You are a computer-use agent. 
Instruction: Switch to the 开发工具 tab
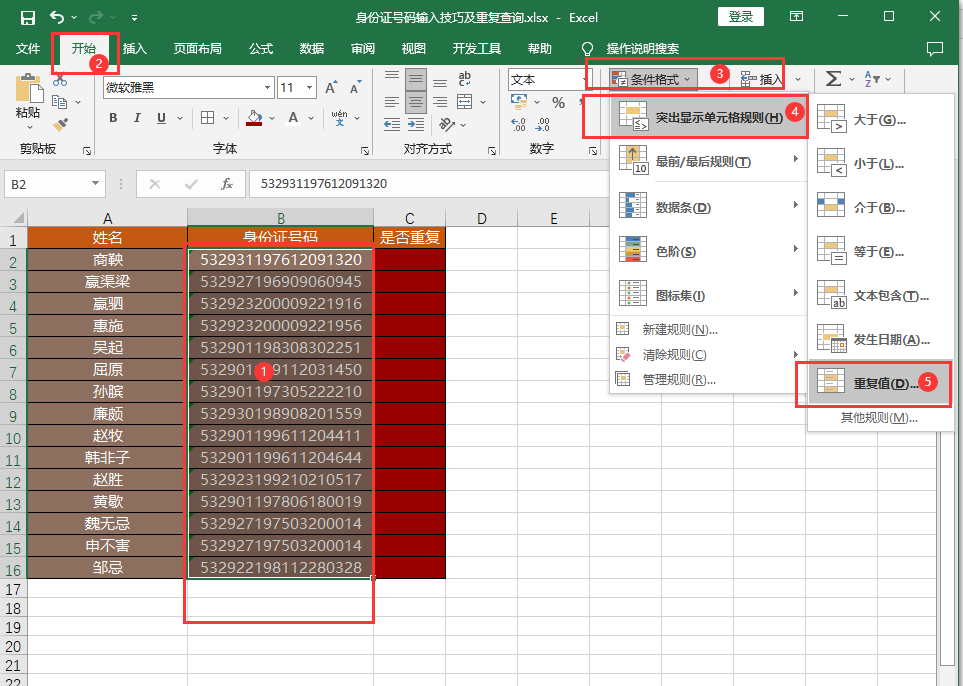coord(477,49)
